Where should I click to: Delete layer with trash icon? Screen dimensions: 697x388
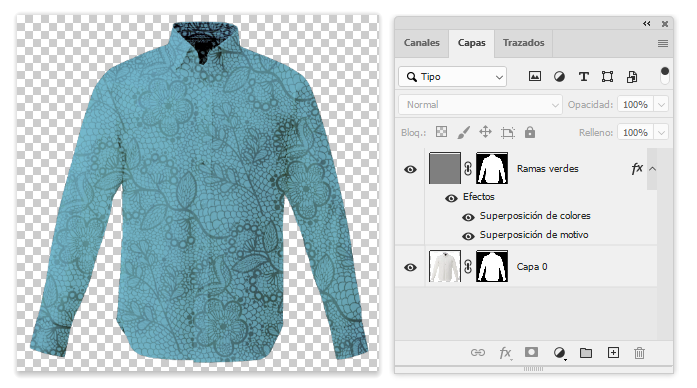pos(639,353)
